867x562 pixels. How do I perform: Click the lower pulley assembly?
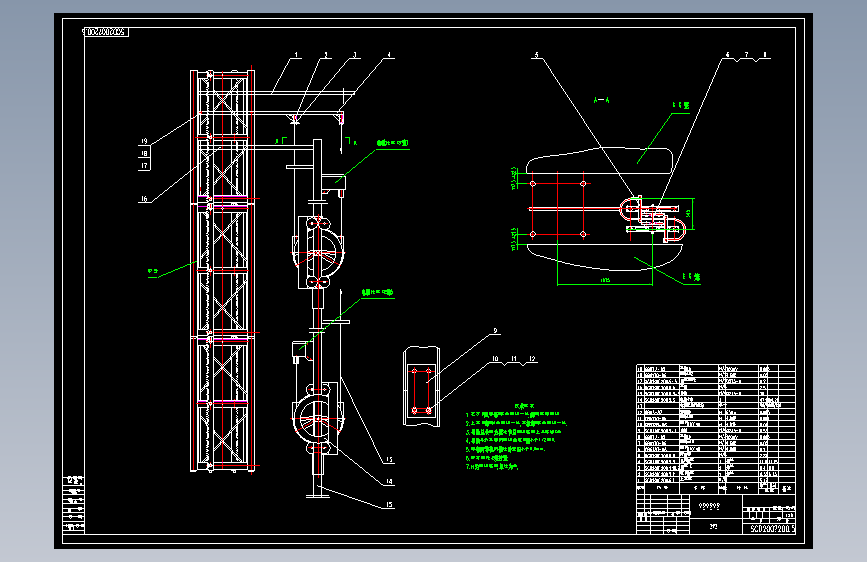[x=318, y=419]
